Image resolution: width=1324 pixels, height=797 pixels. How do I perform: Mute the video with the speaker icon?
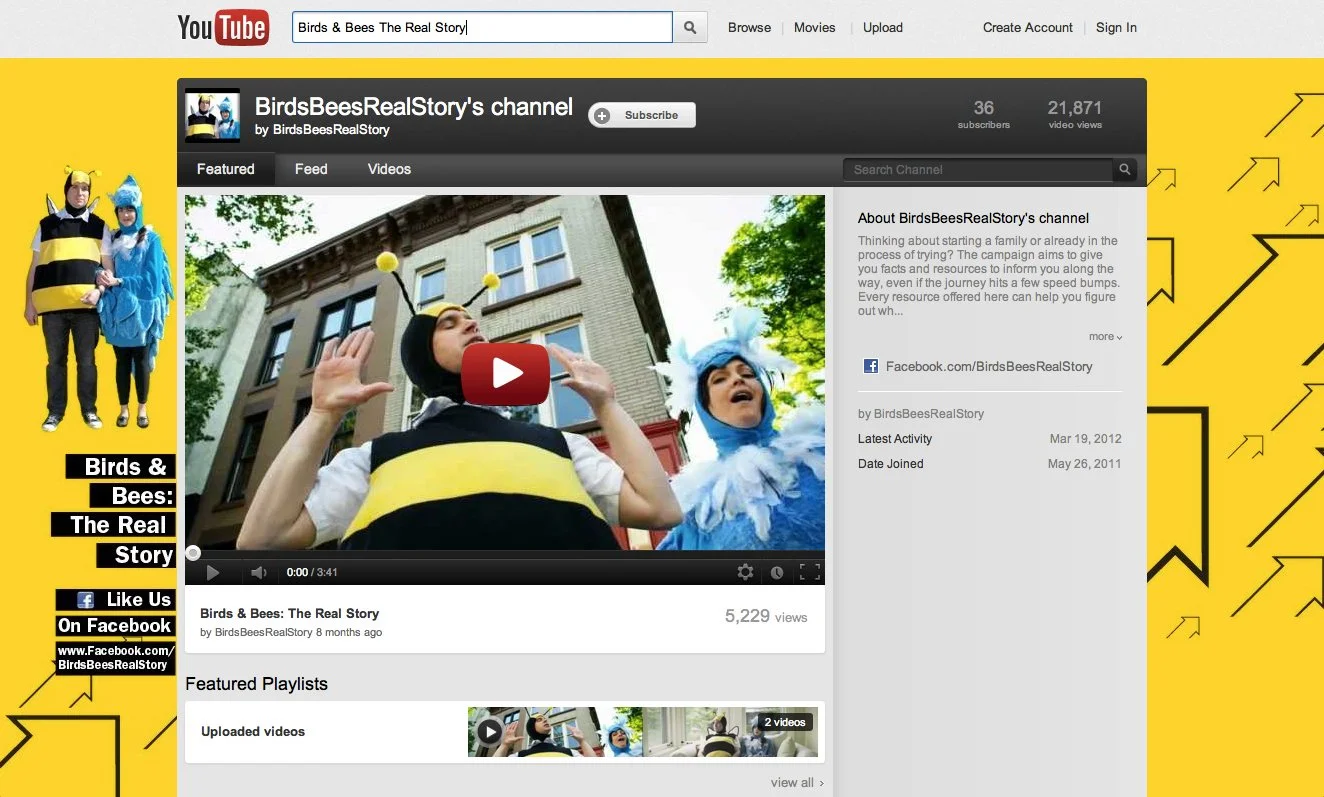coord(259,573)
